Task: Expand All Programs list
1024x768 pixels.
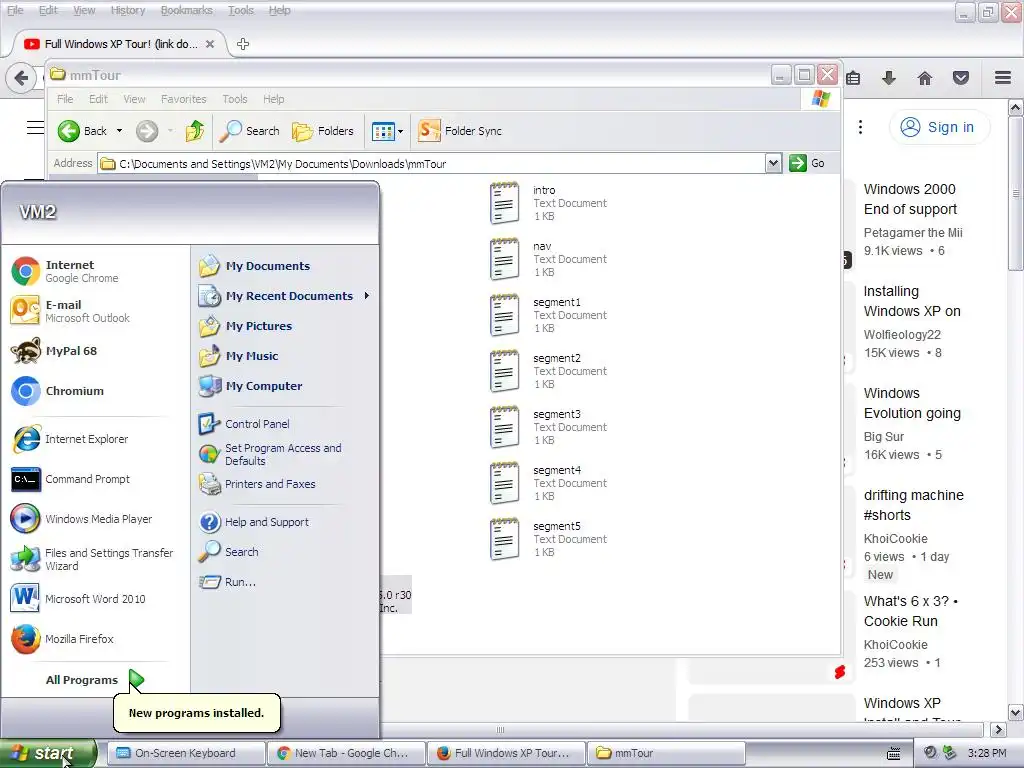Action: coord(95,680)
